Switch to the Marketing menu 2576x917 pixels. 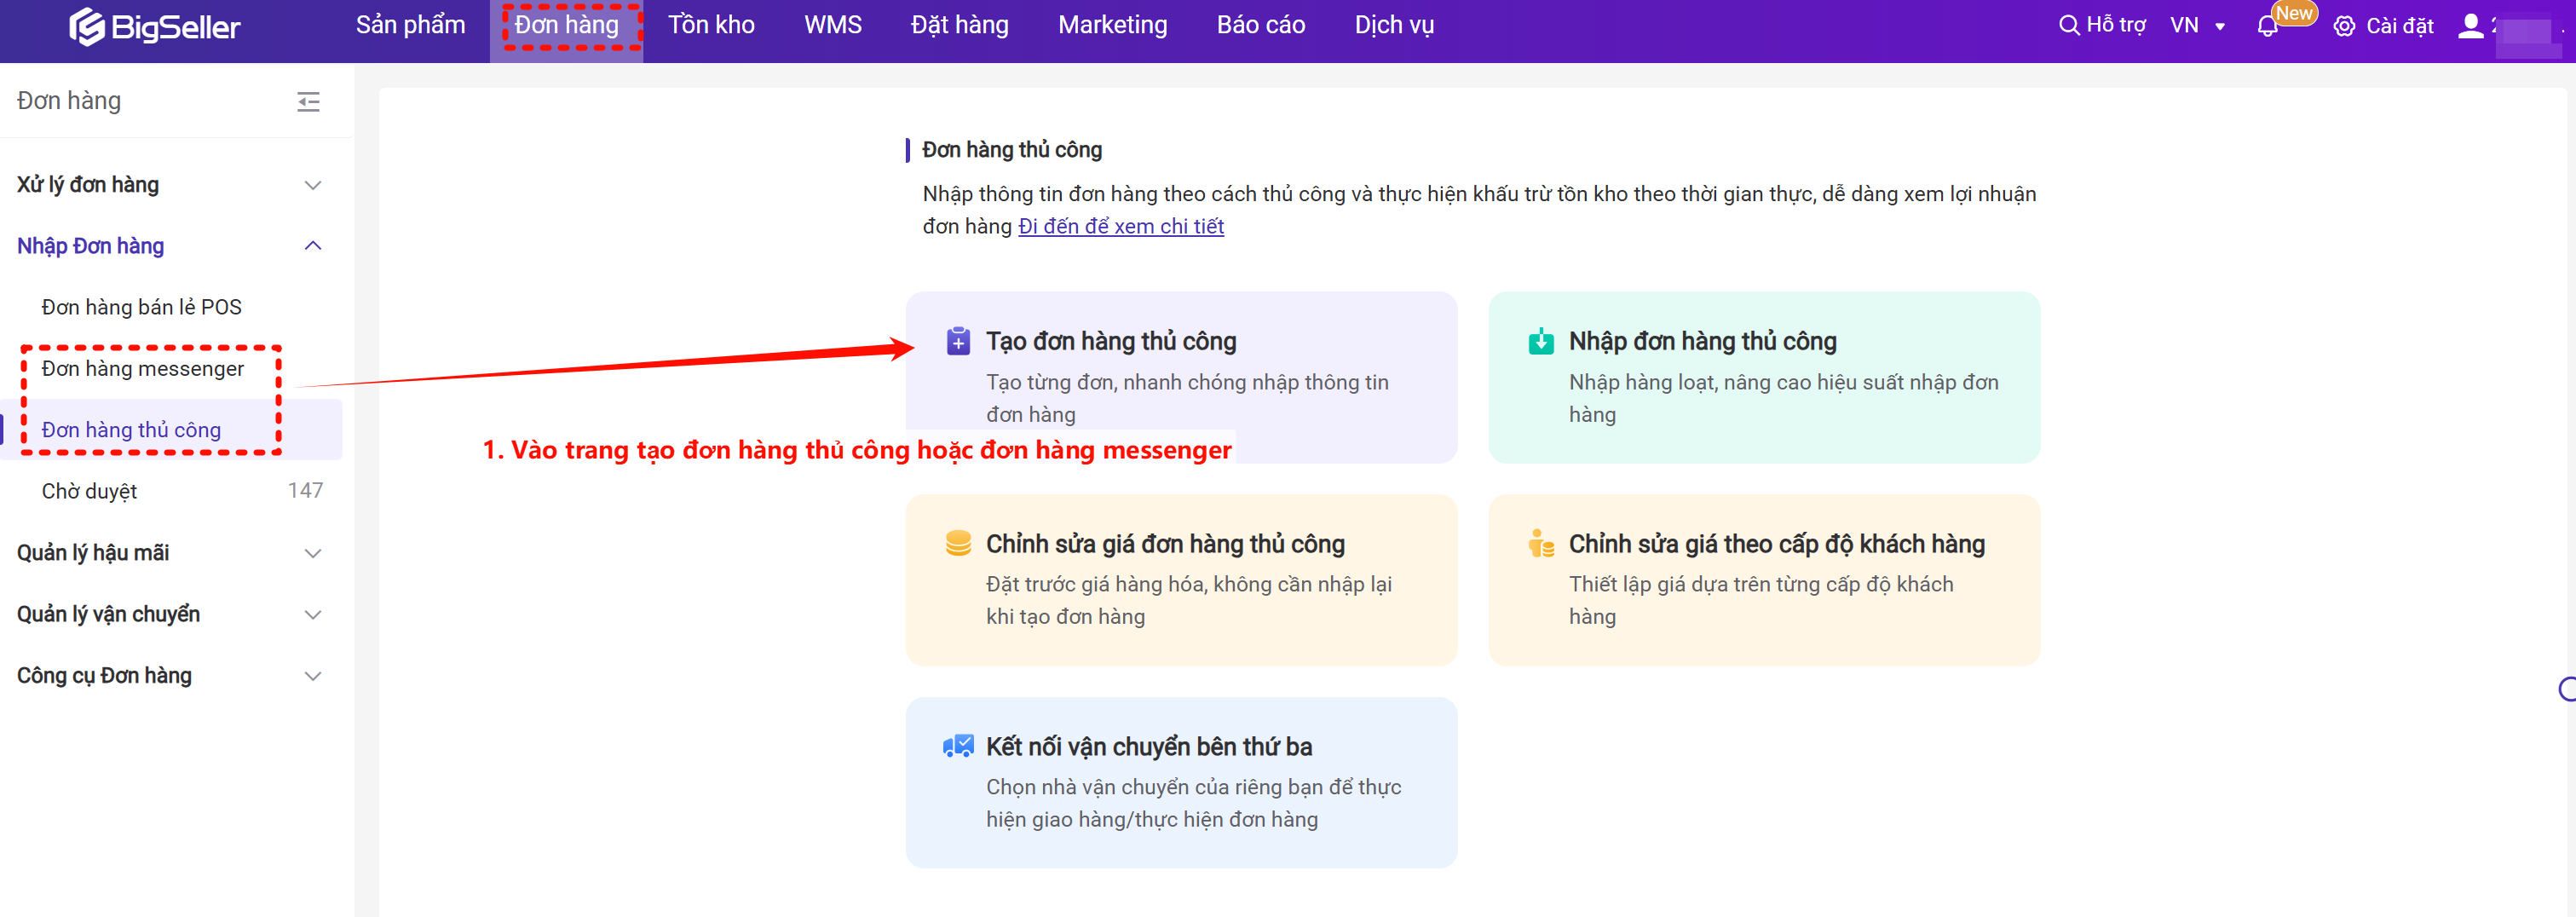(x=1112, y=26)
